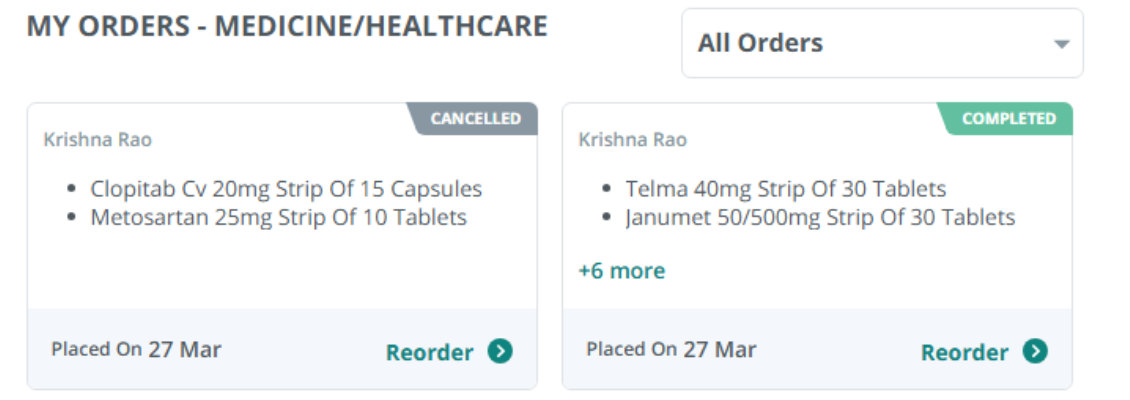Select Telma 40mg Strip Of 30 Tablets
Viewport: 1130px width, 400px height.
[785, 189]
